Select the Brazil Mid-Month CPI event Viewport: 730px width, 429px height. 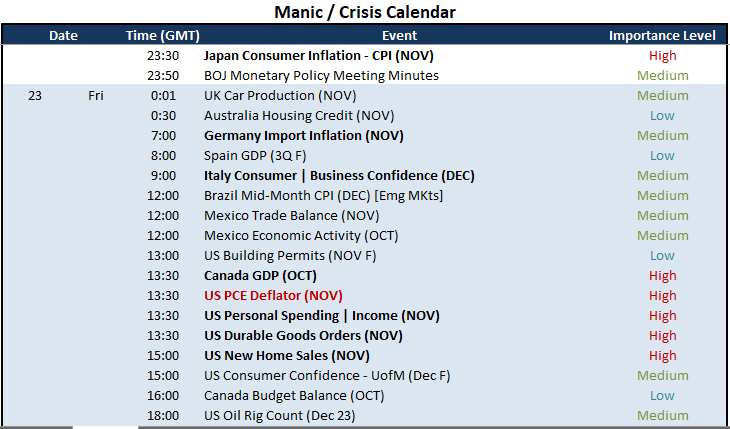tap(323, 196)
